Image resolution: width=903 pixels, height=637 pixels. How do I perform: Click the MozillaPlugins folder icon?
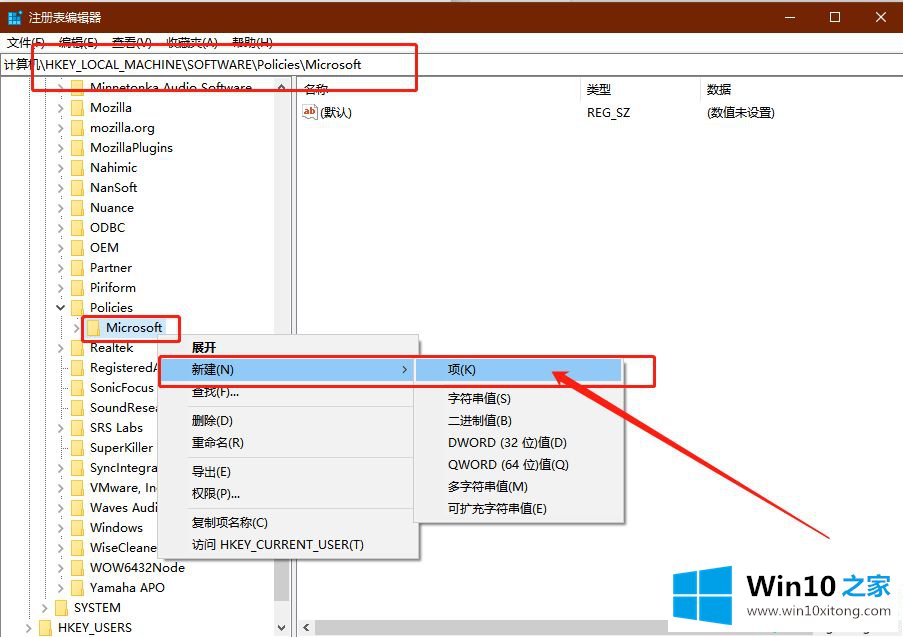(77, 148)
